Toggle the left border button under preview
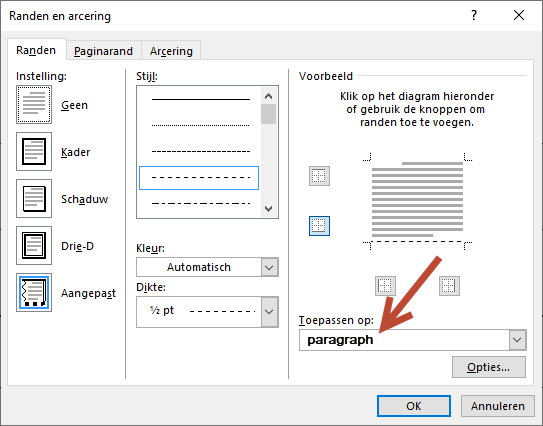Screen dimensions: 543x426 point(385,286)
